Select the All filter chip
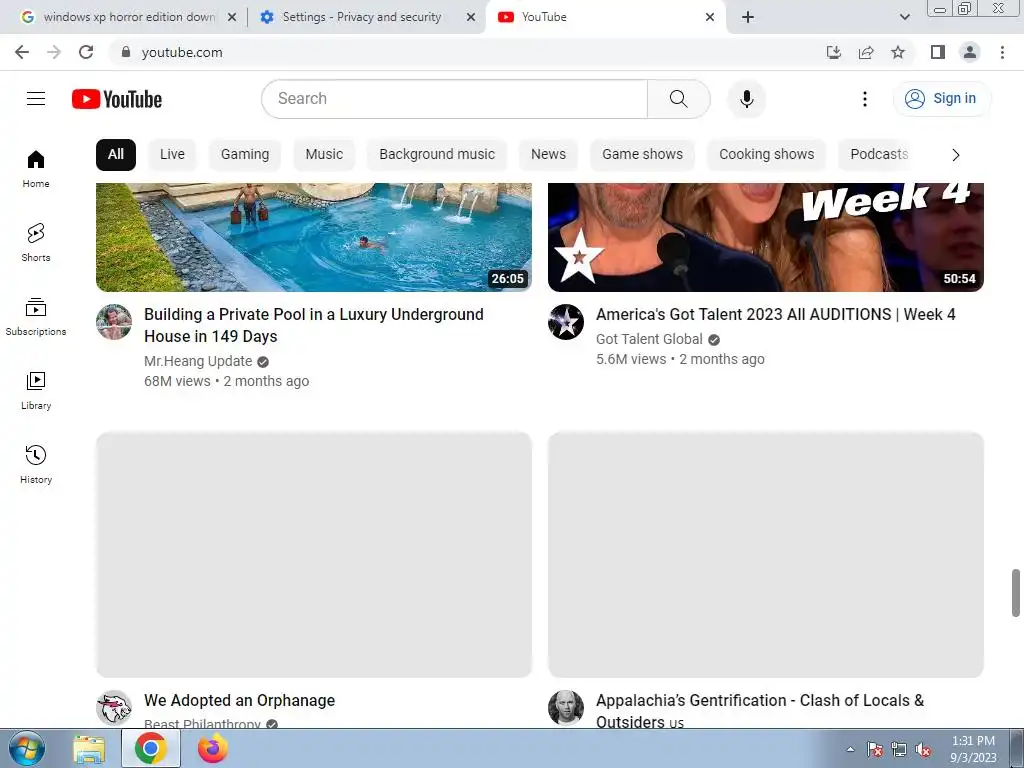The image size is (1024, 768). tap(116, 155)
